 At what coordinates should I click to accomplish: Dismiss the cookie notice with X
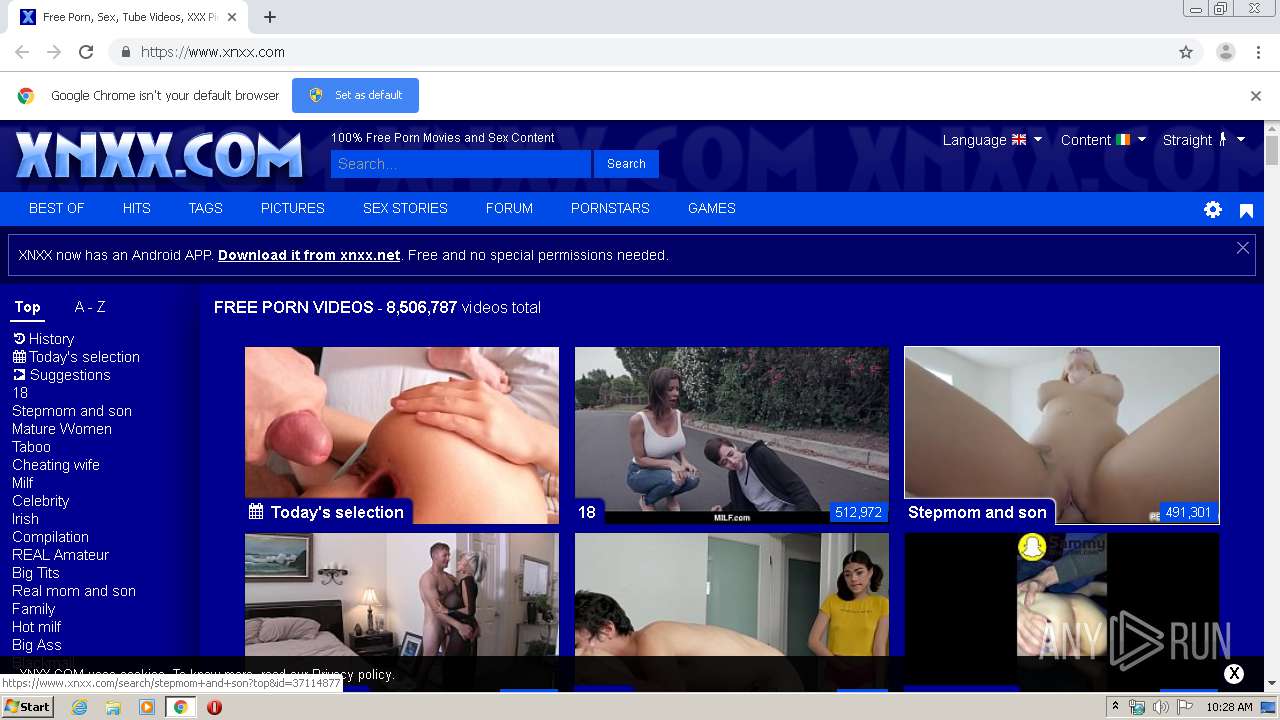click(x=1234, y=674)
